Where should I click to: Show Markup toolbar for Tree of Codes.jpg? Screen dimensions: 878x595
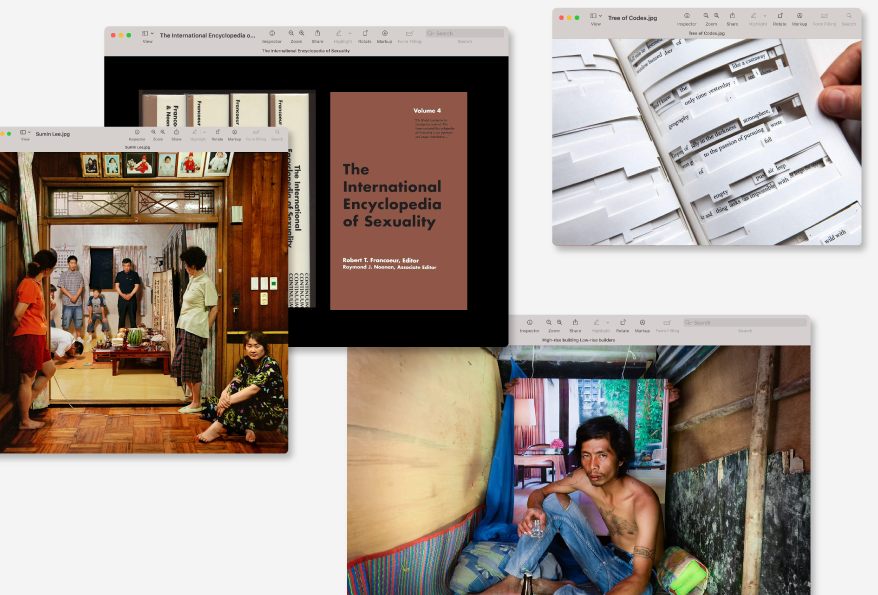click(x=800, y=16)
